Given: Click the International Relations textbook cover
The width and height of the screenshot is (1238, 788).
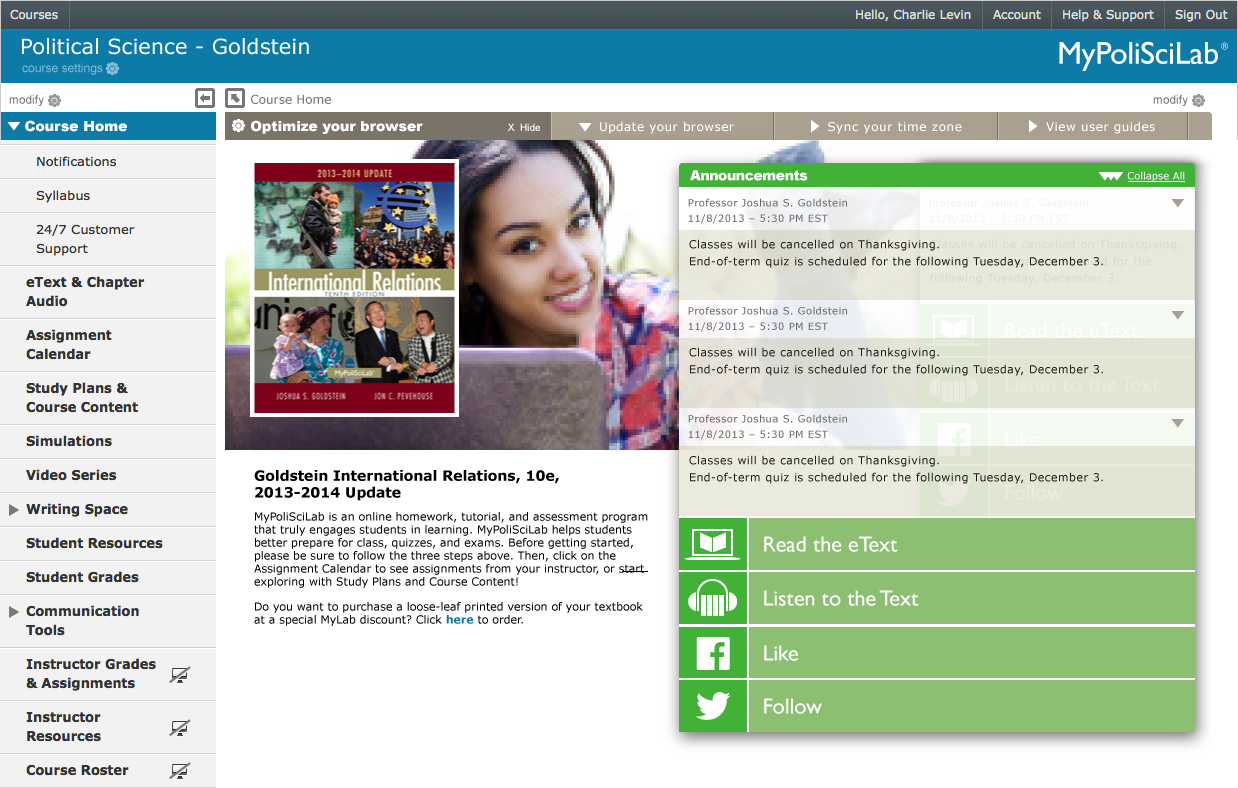Looking at the screenshot, I should point(355,288).
